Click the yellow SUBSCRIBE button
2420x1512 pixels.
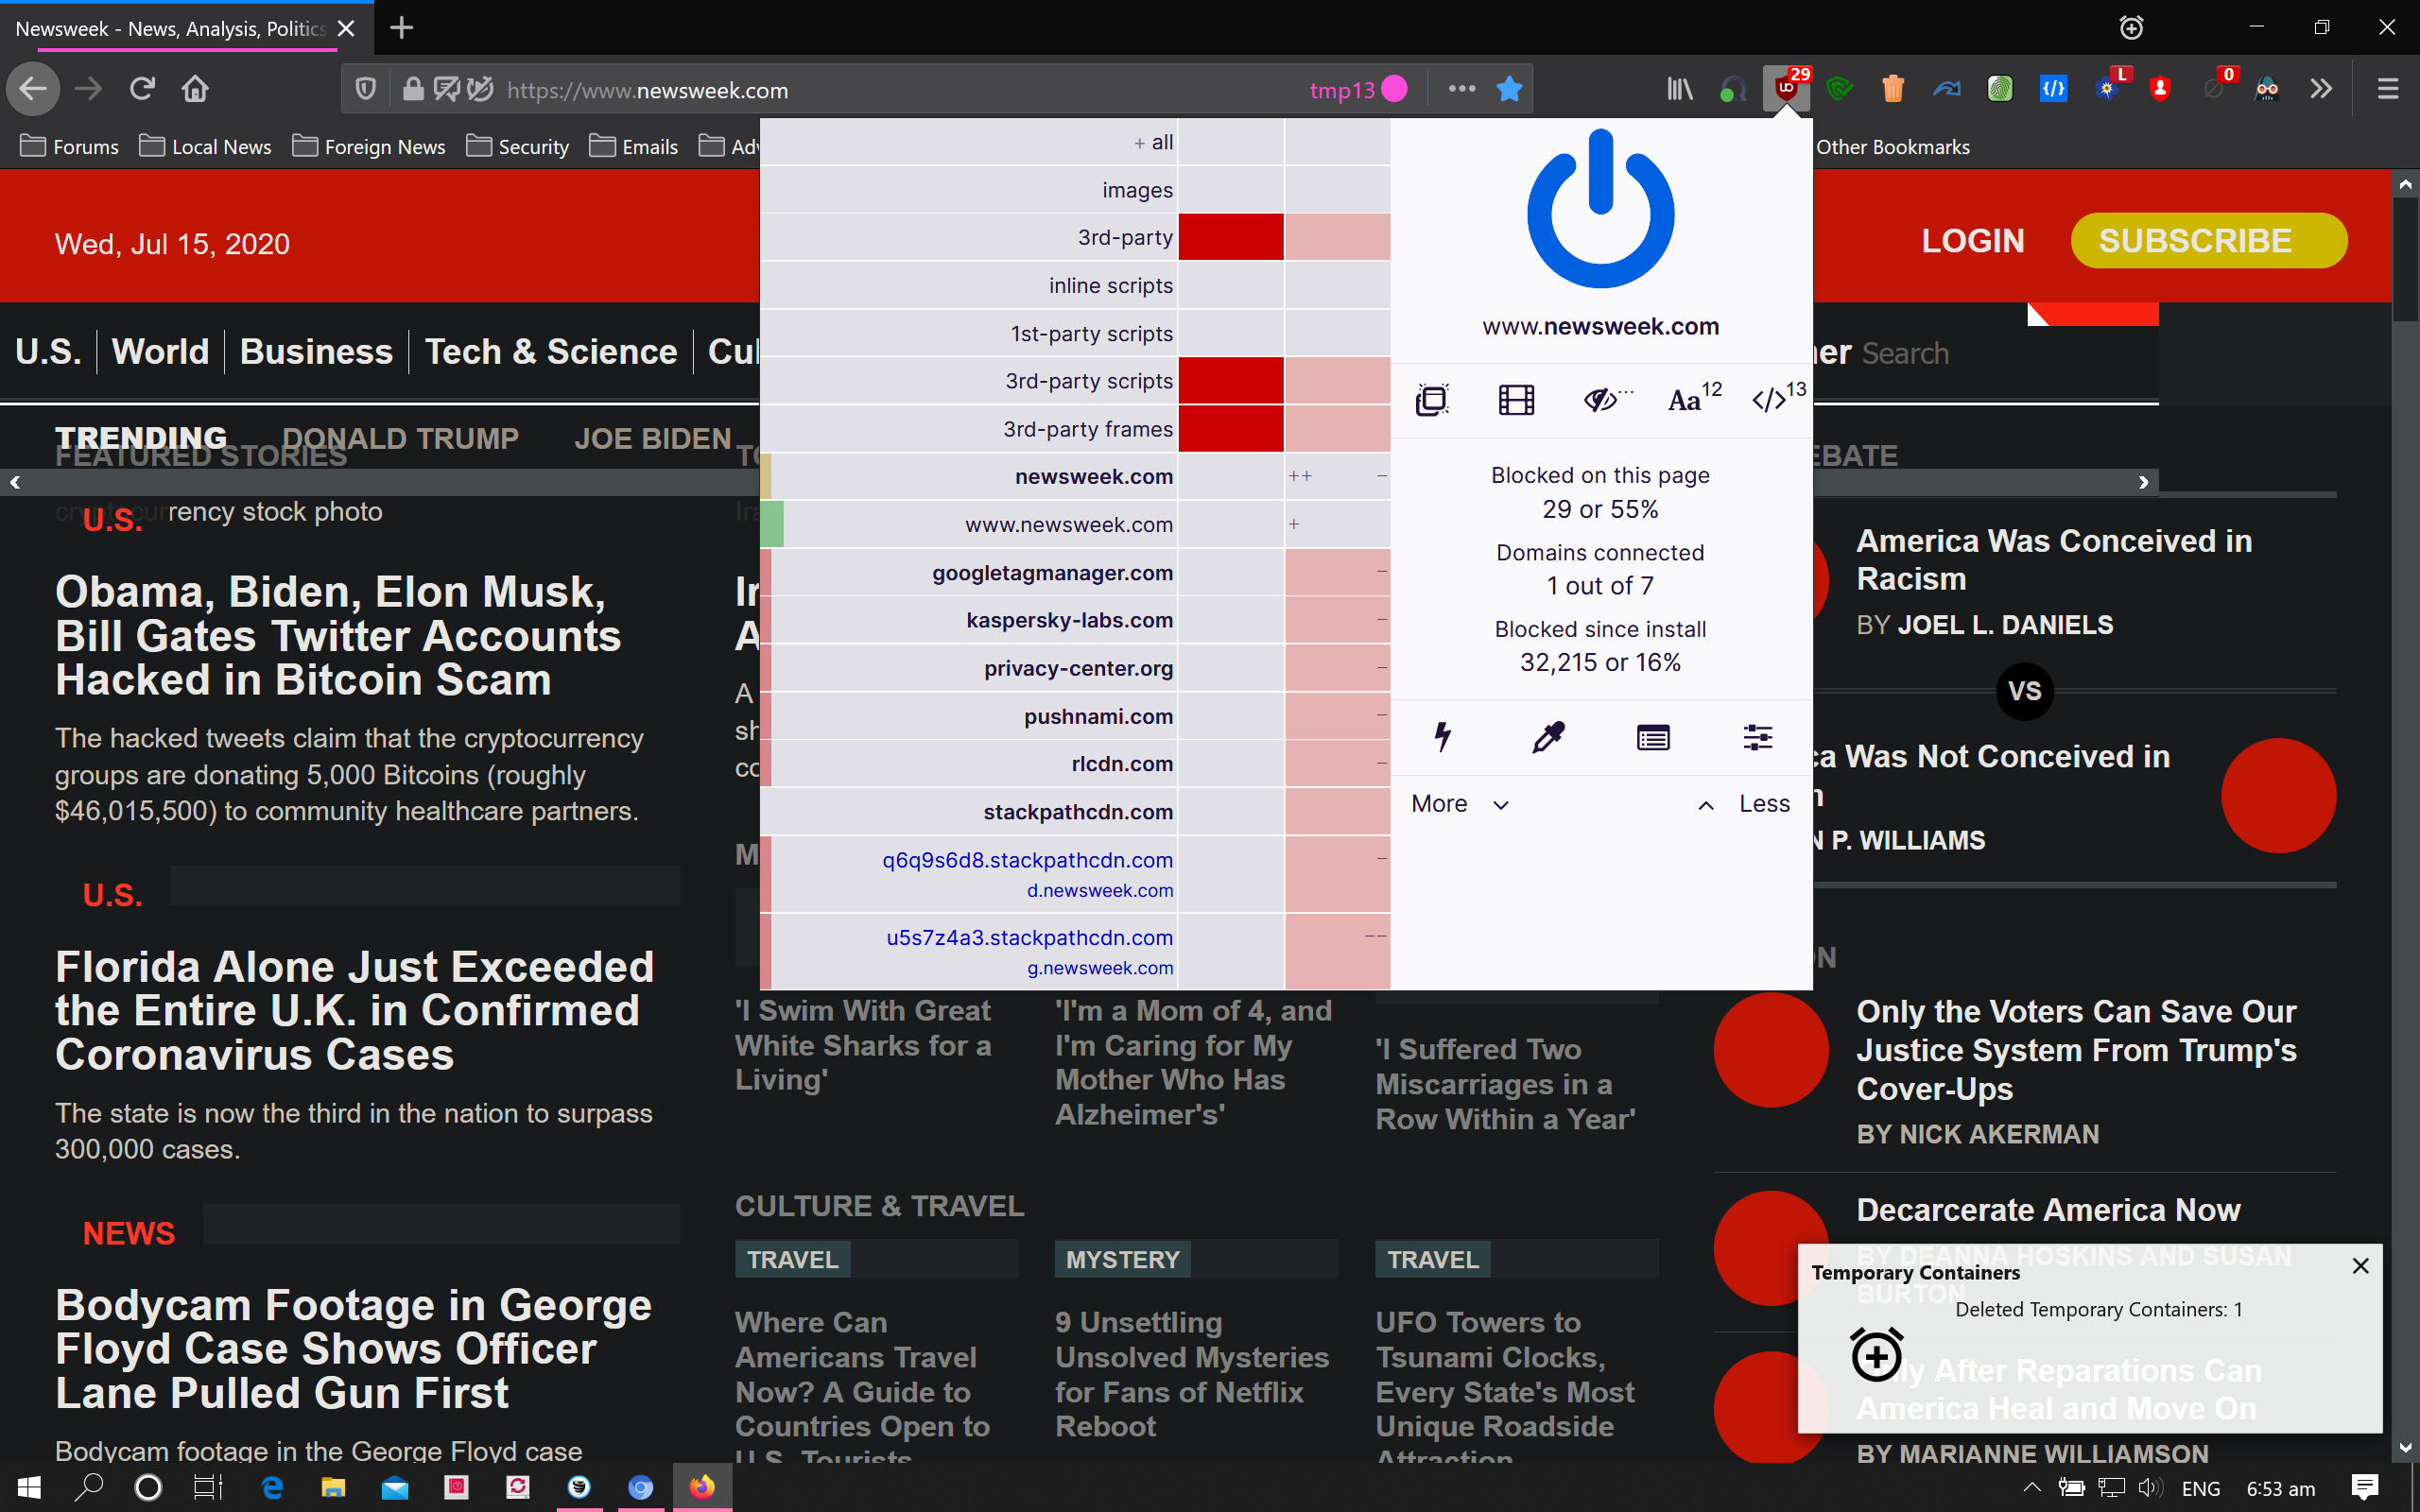point(2208,241)
